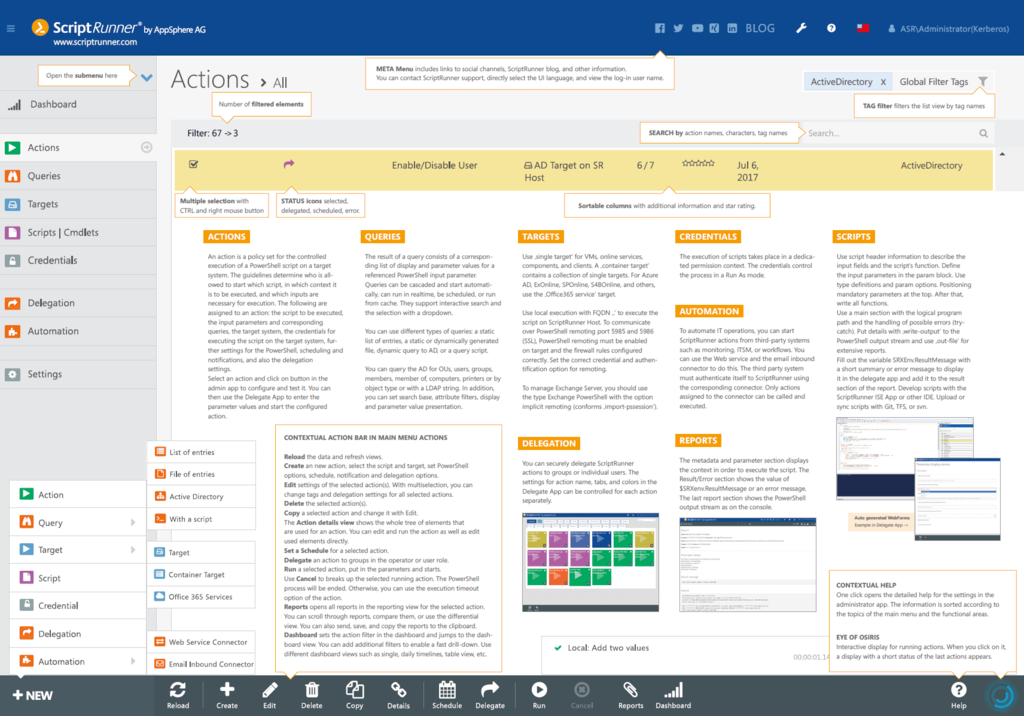Click the delegated status arrow icon
Viewport: 1024px width, 716px height.
point(289,164)
